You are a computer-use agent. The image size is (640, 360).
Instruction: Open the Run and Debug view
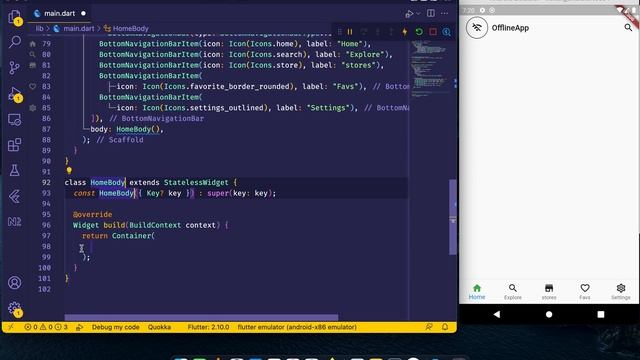coord(15,94)
